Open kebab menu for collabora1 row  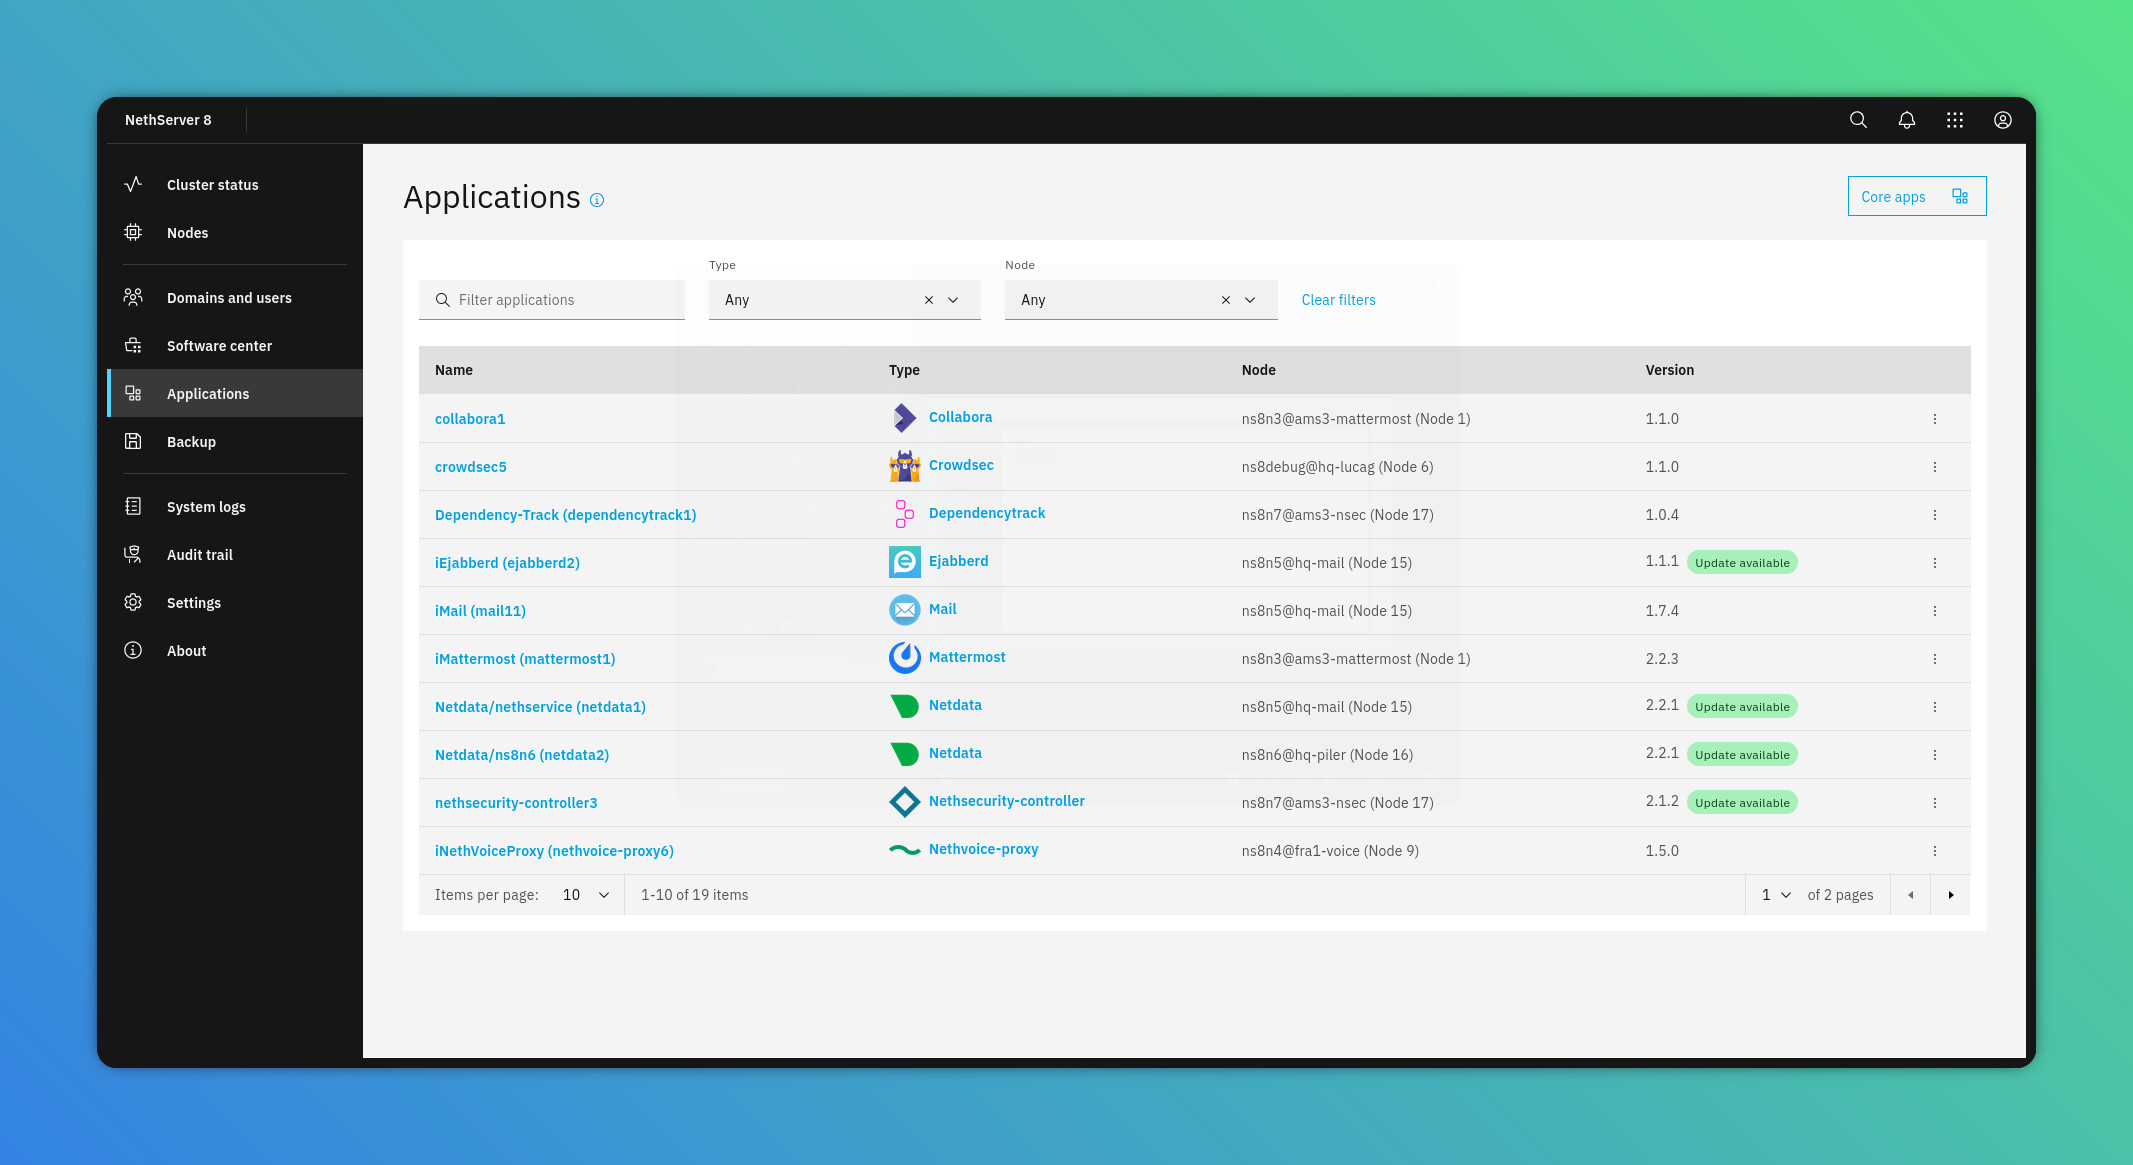pos(1935,419)
